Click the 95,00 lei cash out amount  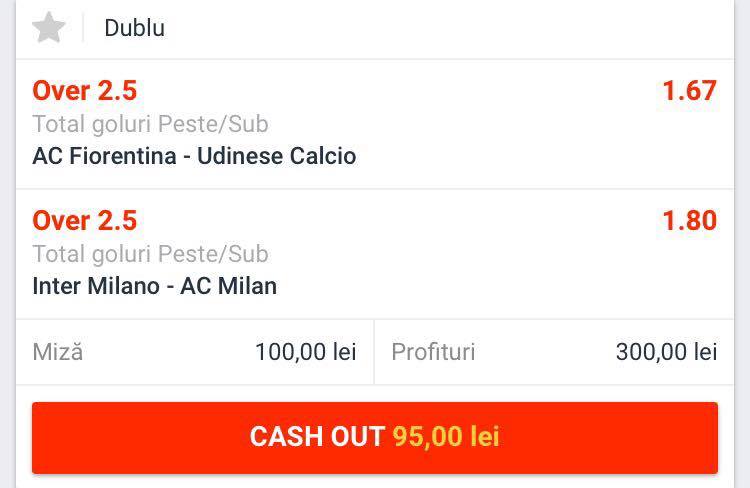pyautogui.click(x=446, y=436)
